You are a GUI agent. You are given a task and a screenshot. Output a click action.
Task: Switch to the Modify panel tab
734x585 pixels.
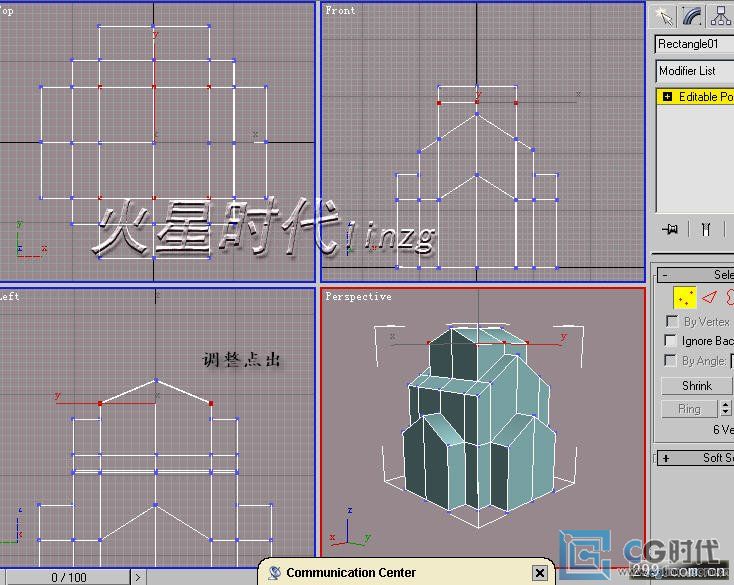pos(691,15)
